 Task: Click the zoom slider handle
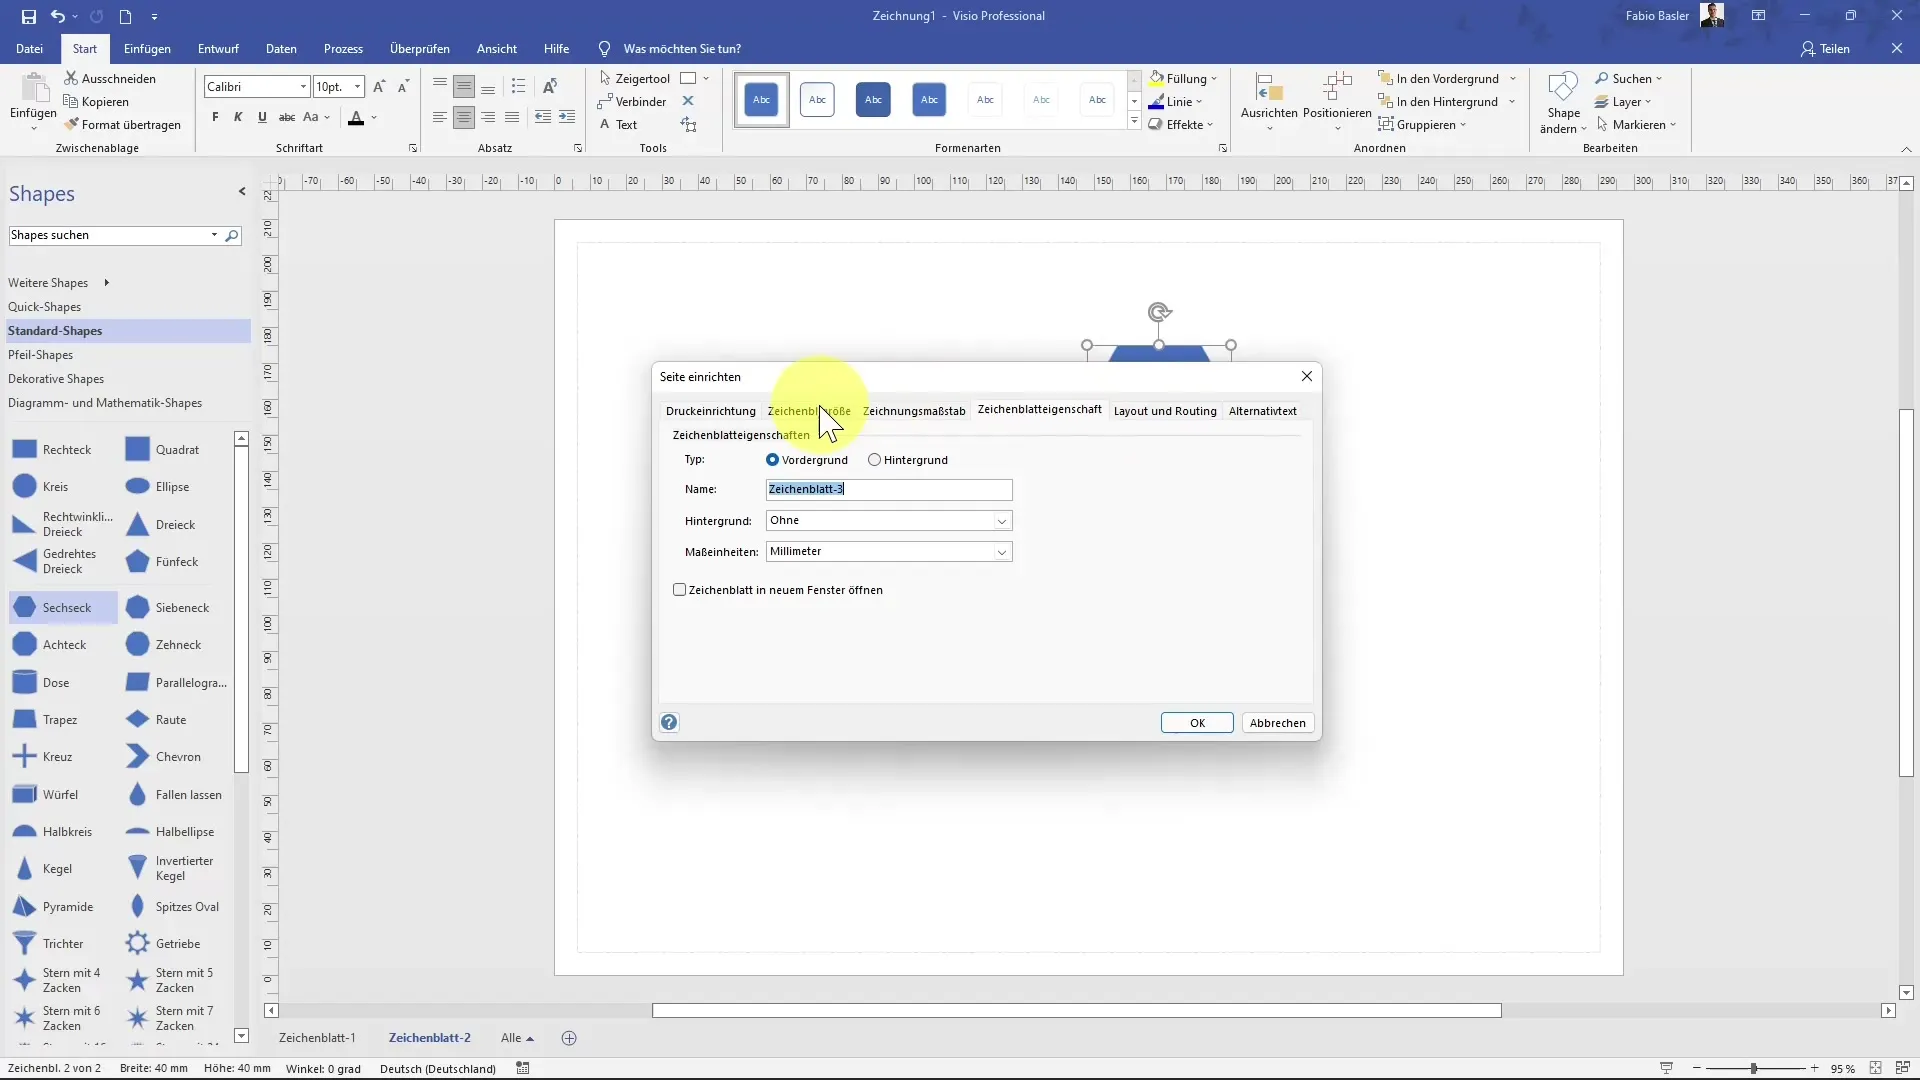click(x=1754, y=1068)
